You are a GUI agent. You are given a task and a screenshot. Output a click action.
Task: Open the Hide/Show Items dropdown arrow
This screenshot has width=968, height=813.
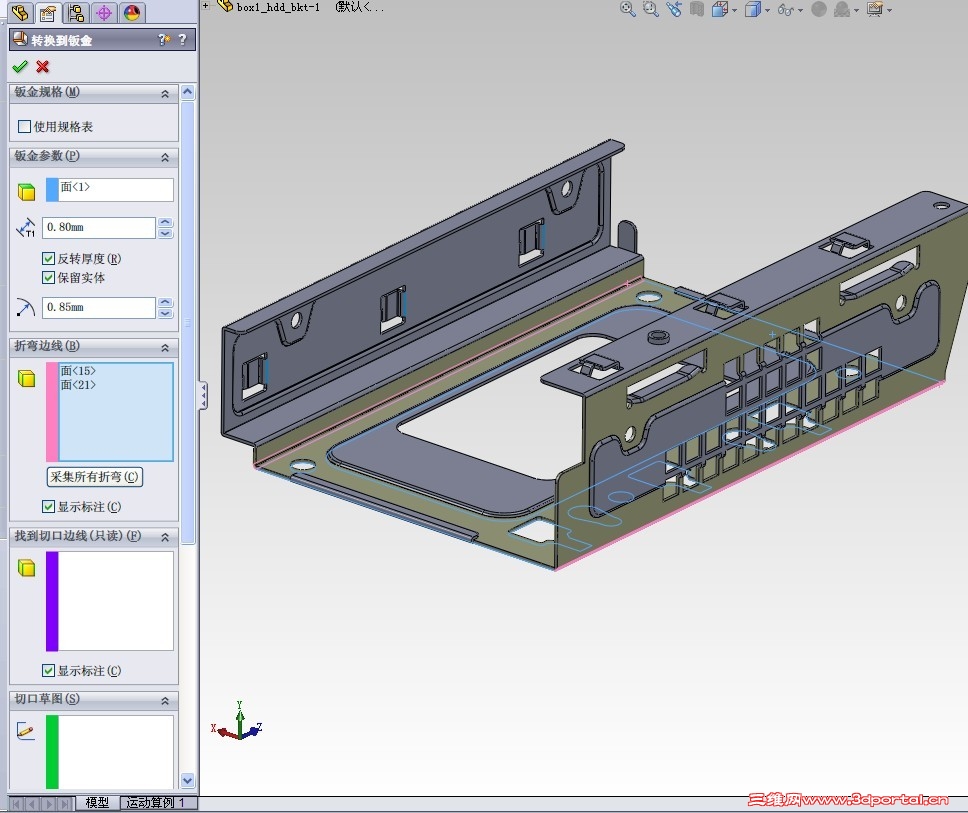[x=801, y=10]
